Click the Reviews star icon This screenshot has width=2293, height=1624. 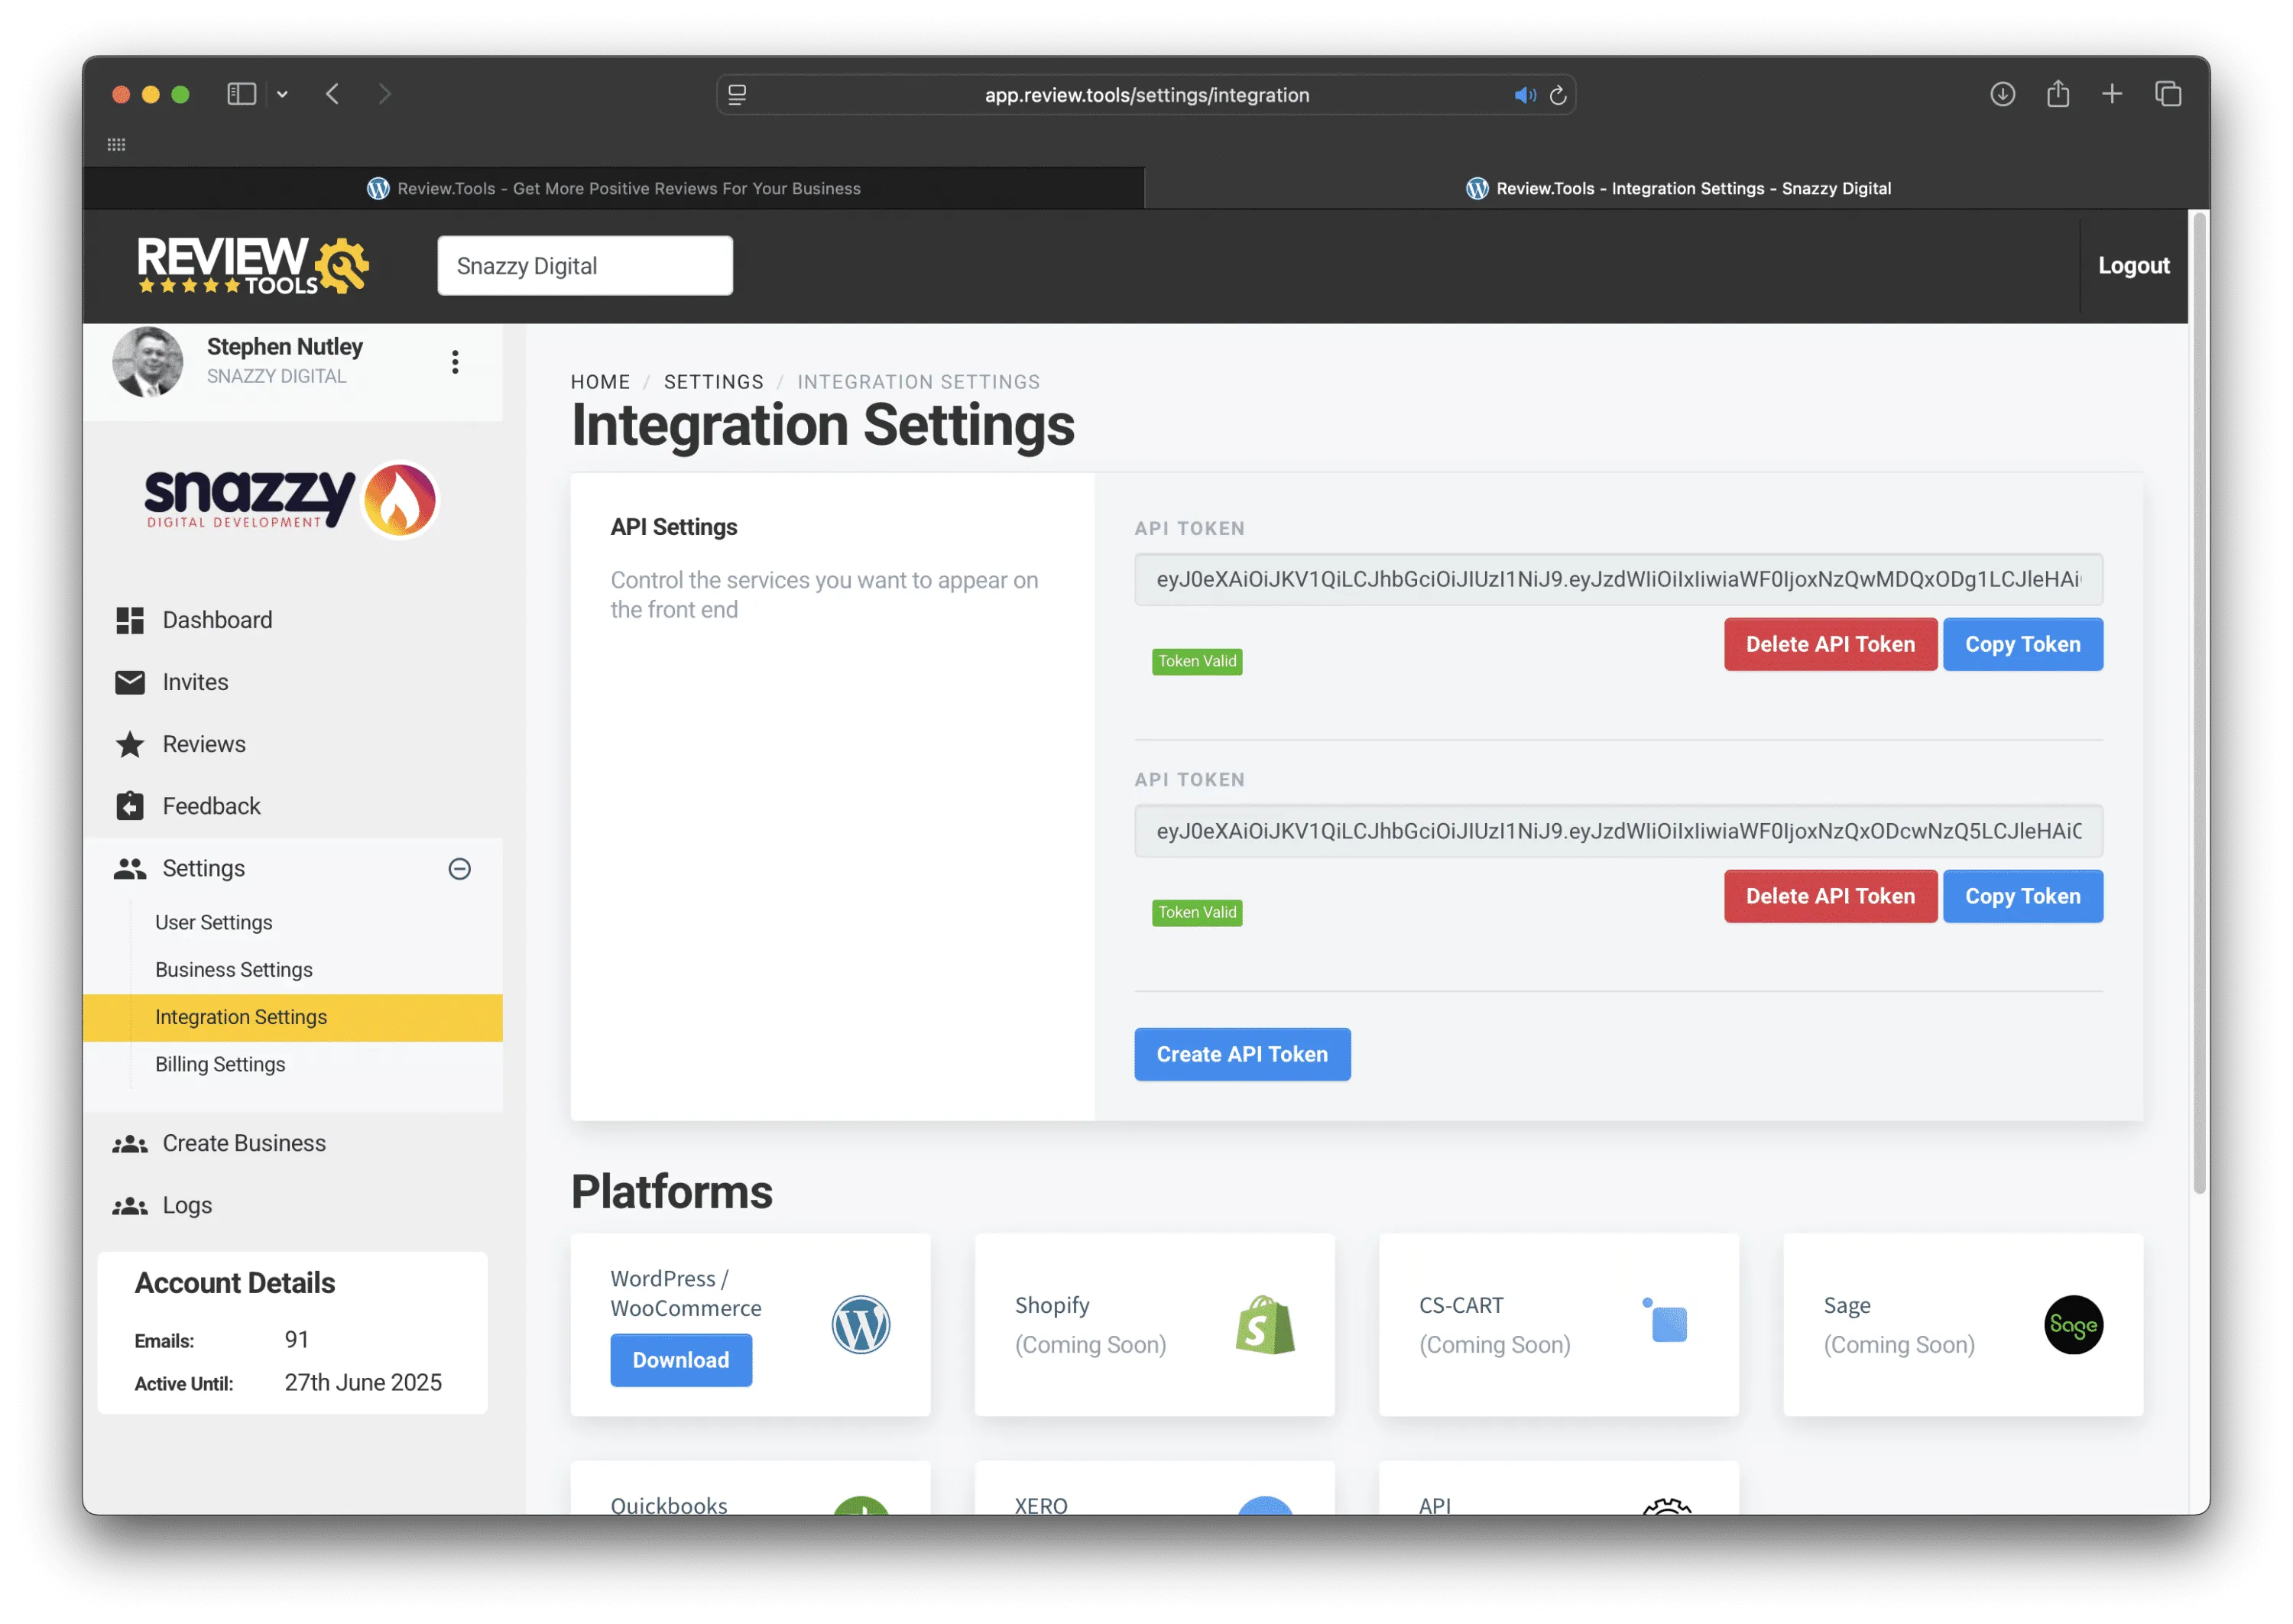pyautogui.click(x=130, y=744)
